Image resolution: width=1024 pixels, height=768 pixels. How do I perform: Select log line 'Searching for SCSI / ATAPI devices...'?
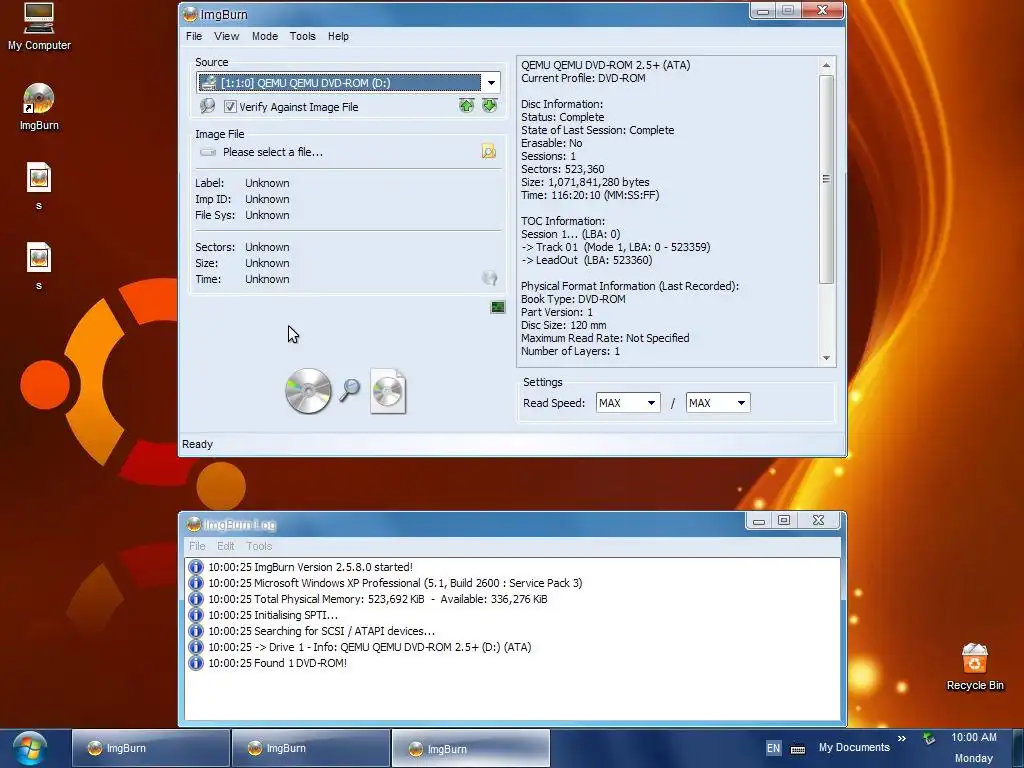tap(321, 631)
